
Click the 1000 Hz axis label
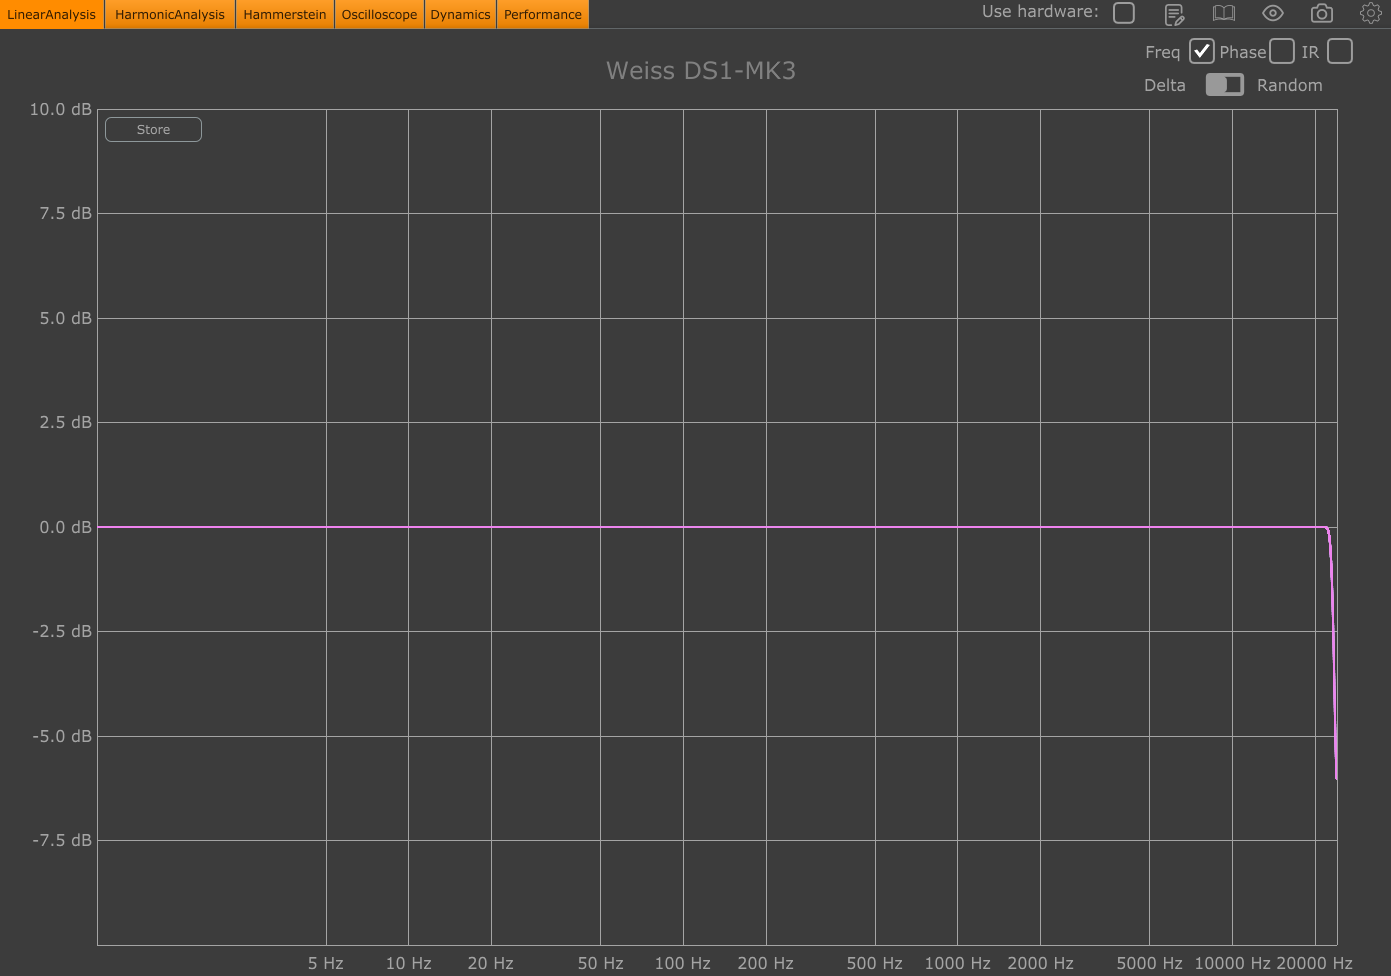click(957, 963)
